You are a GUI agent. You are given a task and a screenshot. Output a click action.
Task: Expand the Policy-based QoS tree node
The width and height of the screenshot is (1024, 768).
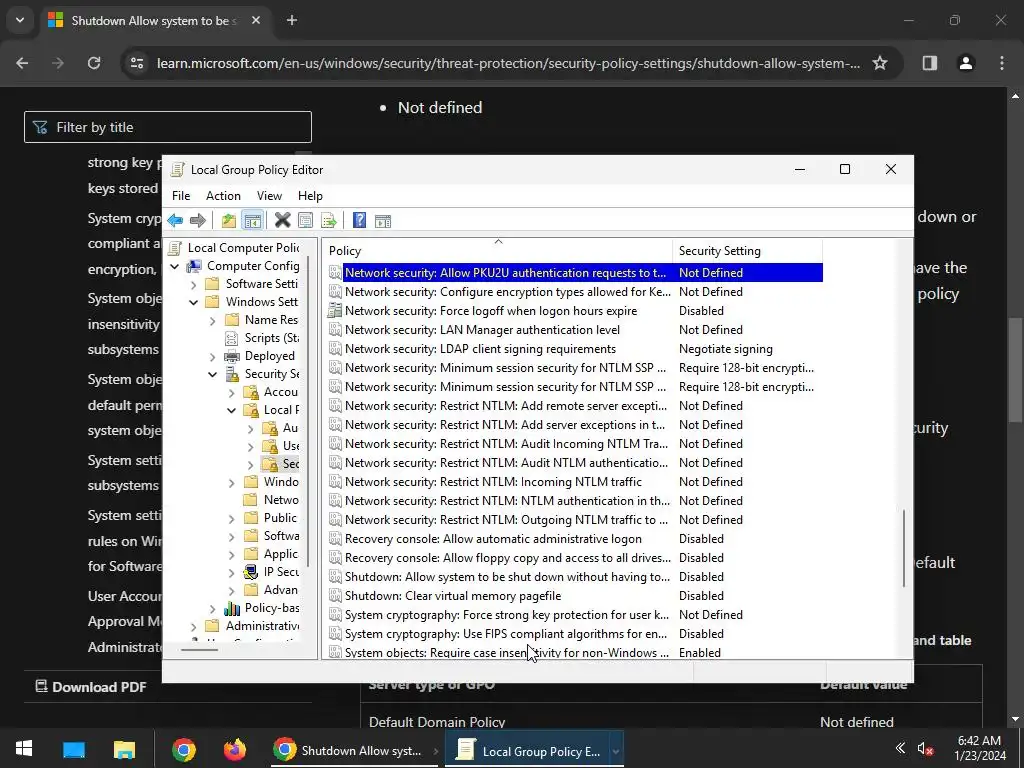[x=212, y=609]
